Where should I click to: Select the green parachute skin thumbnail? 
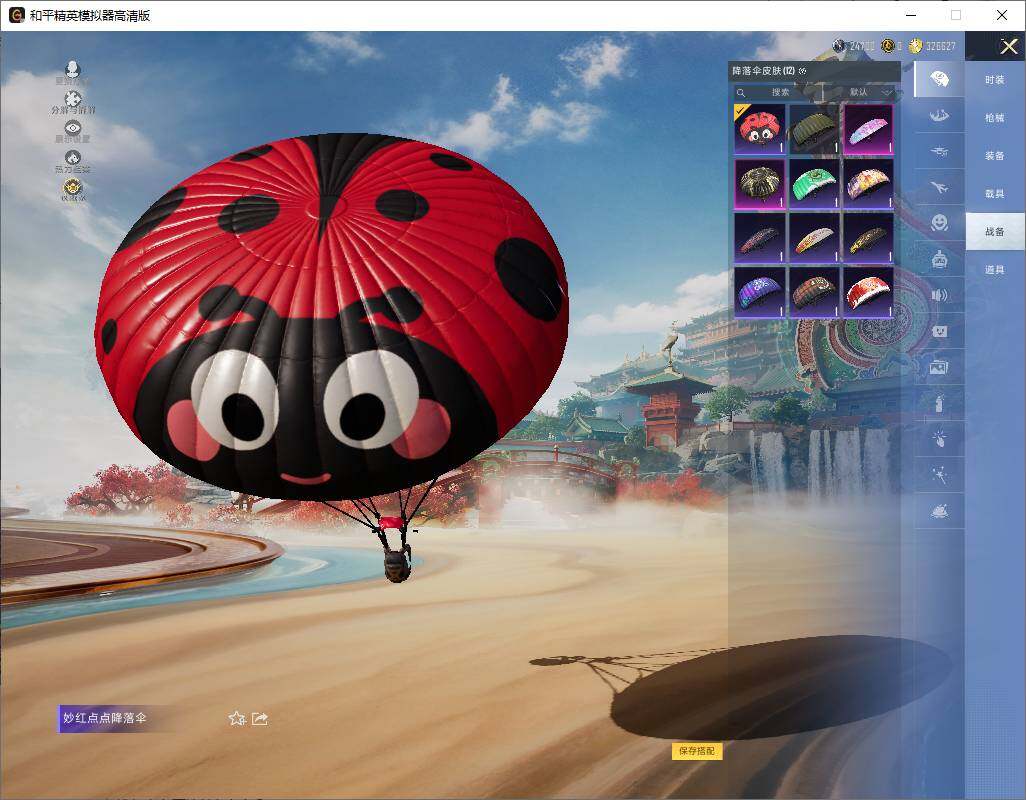coord(814,183)
